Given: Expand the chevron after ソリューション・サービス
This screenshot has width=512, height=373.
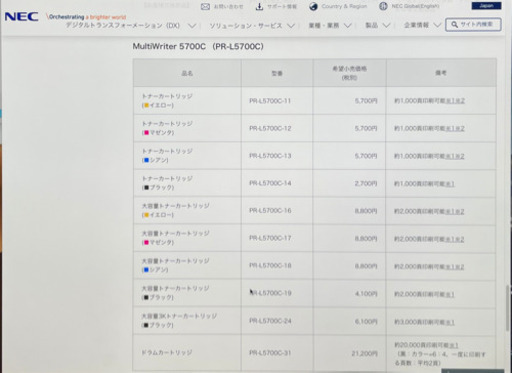Looking at the screenshot, I should tap(291, 26).
